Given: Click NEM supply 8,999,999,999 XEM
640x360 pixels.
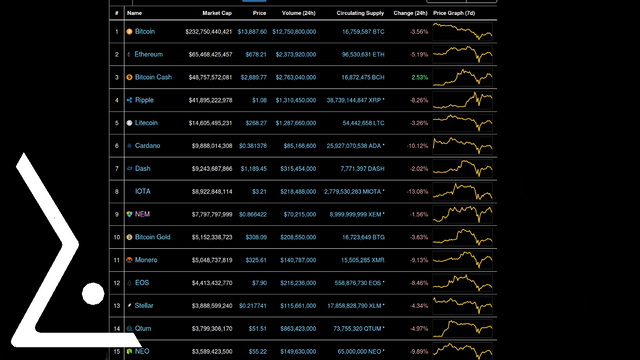Looking at the screenshot, I should click(x=356, y=214).
